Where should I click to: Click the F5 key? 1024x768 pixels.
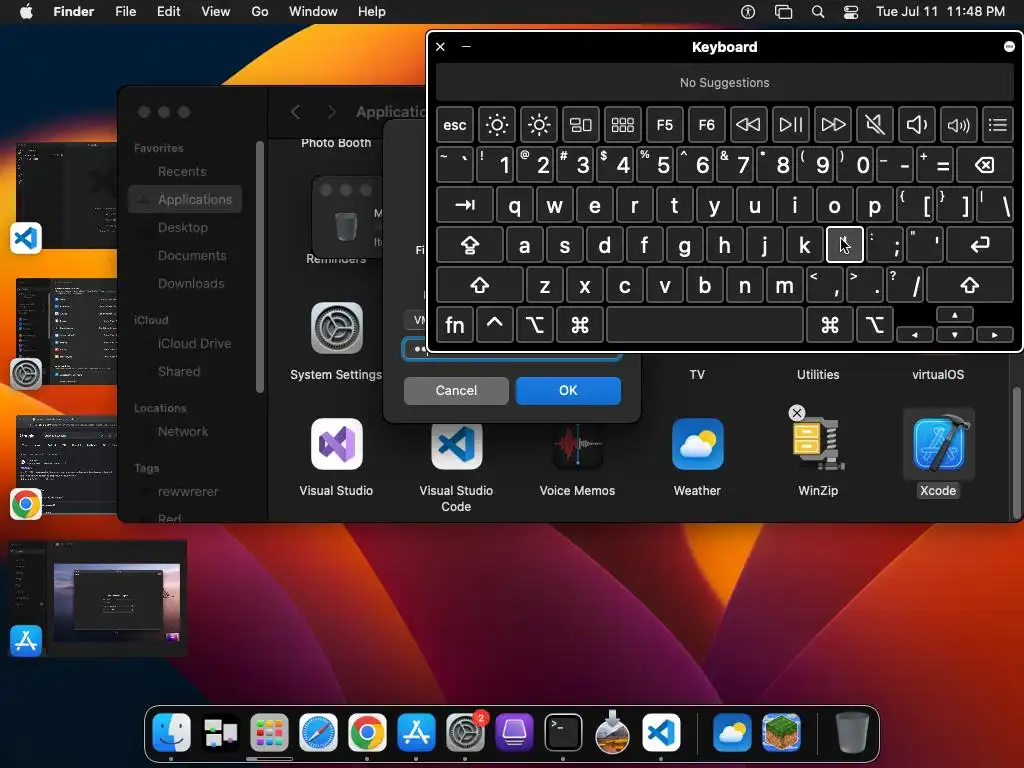coord(665,125)
